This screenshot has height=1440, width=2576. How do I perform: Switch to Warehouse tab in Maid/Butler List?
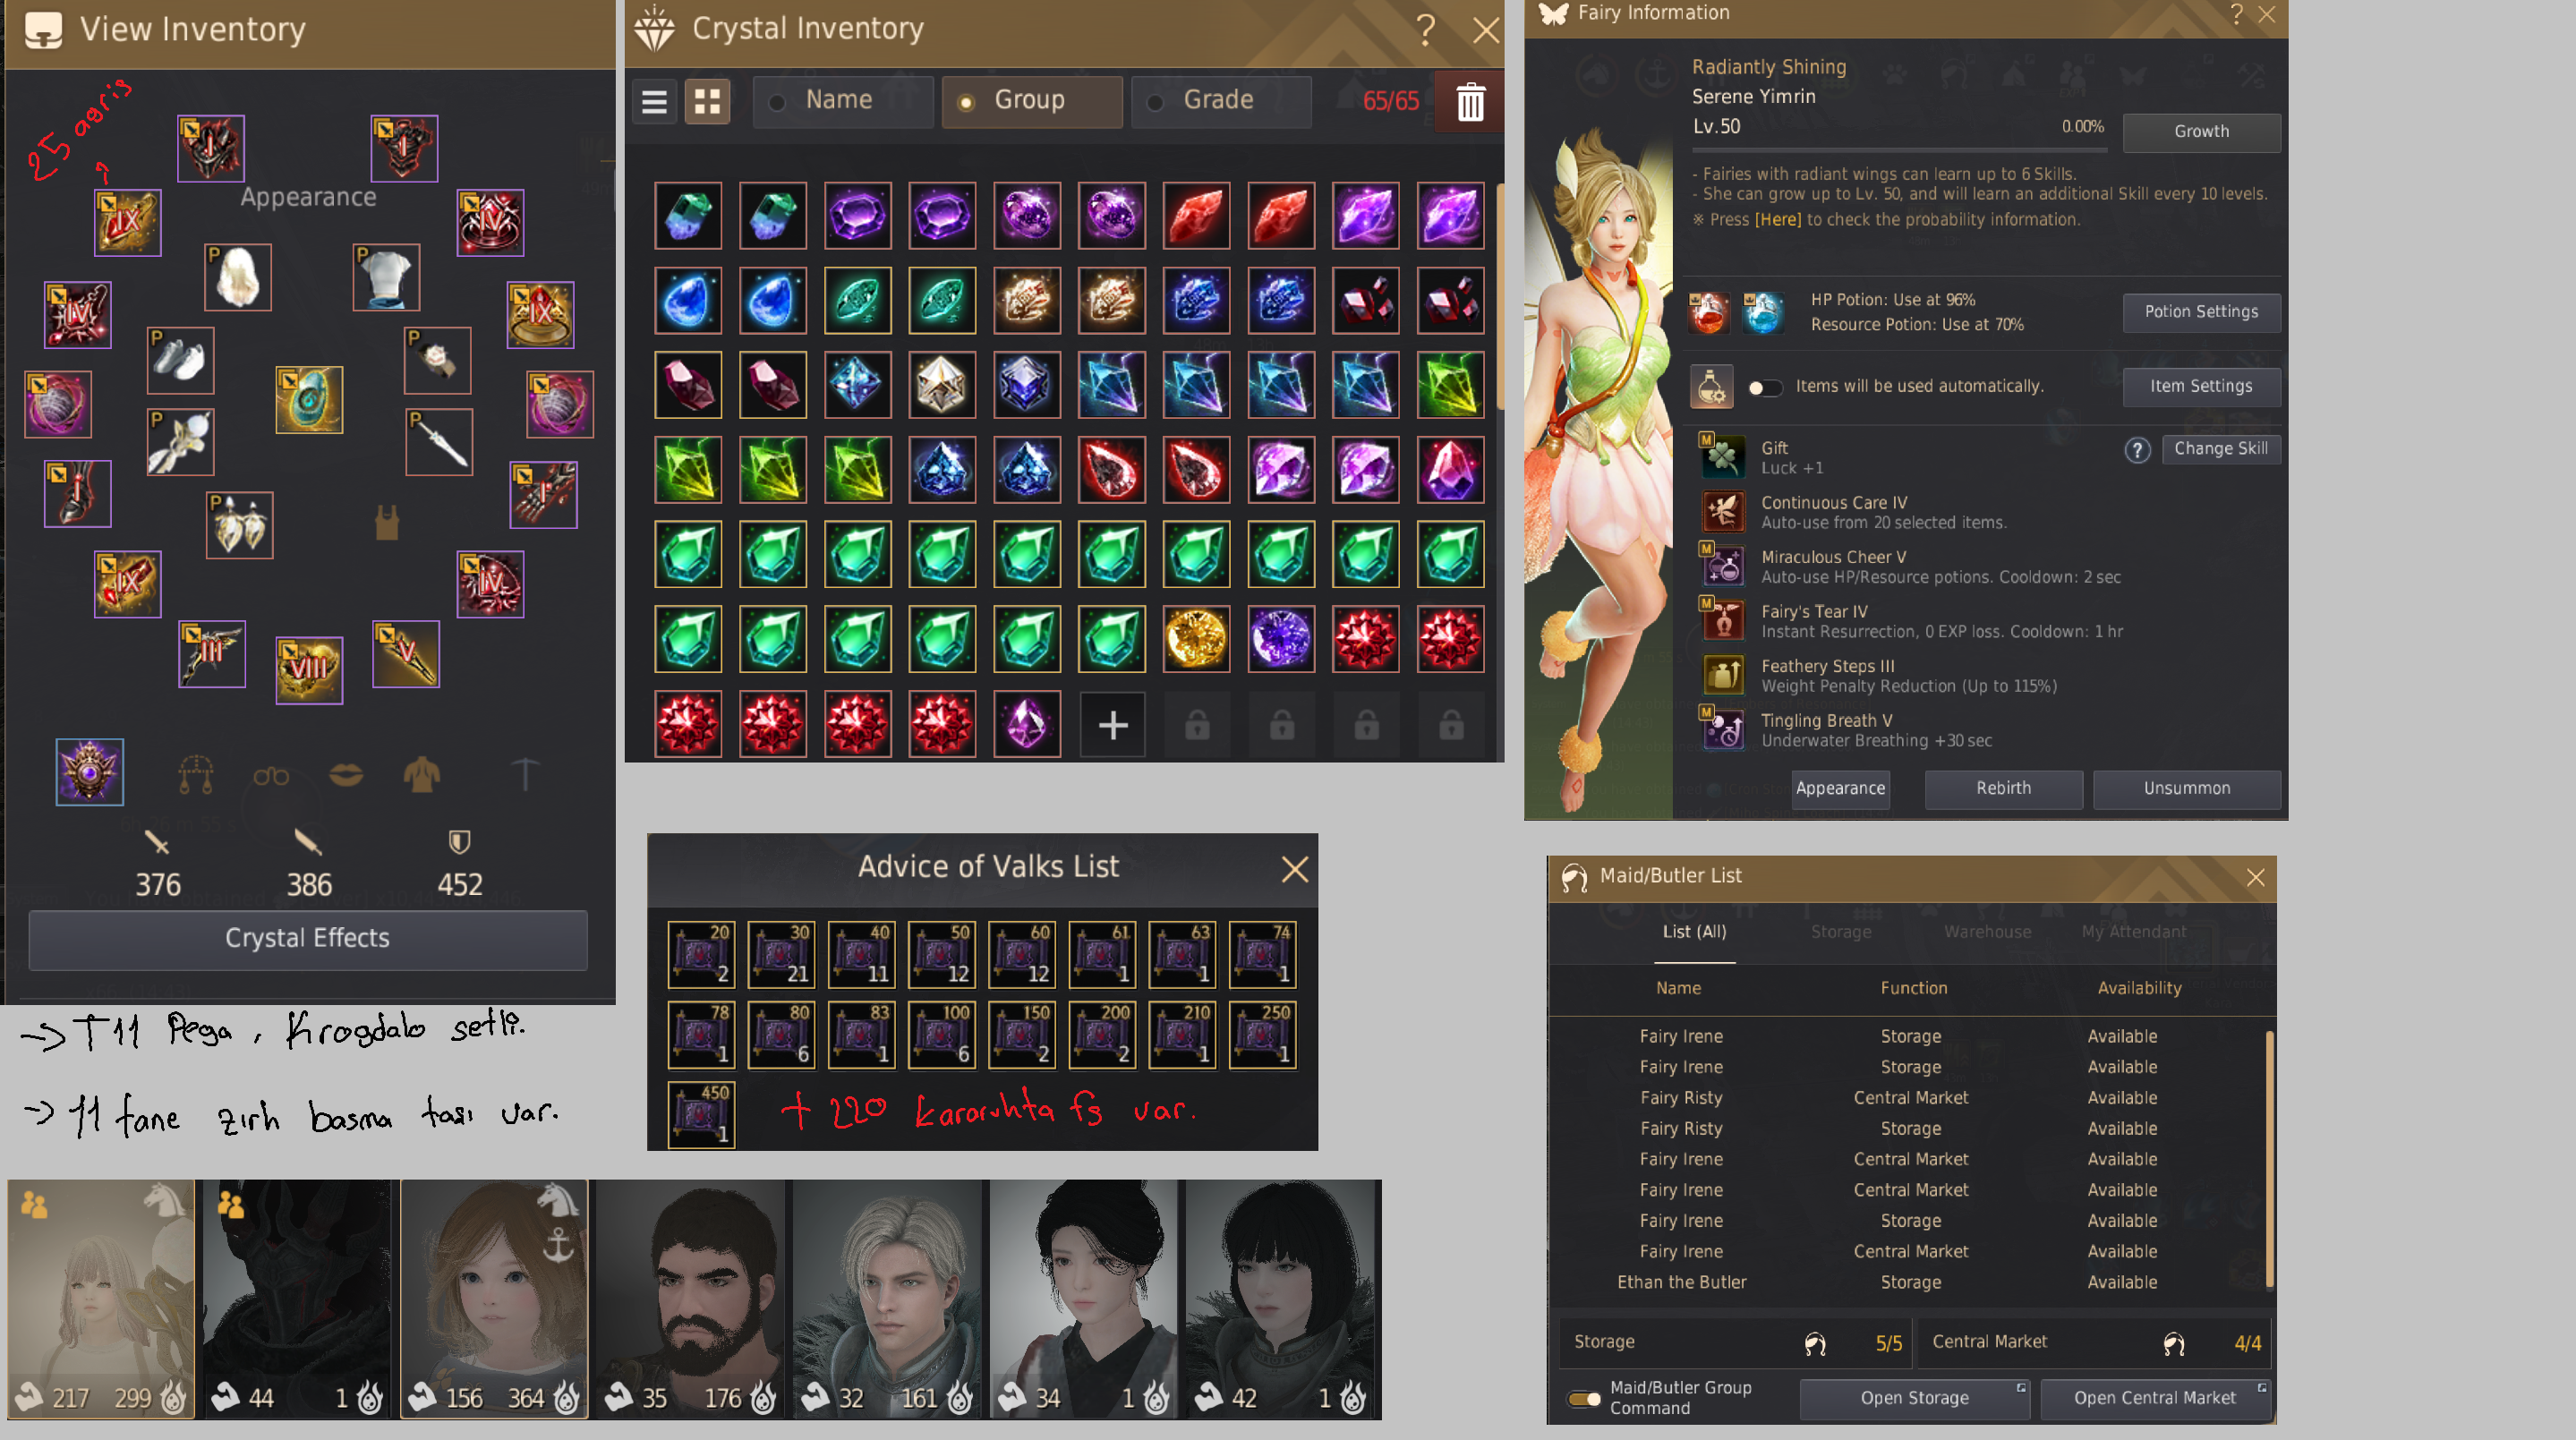pos(1987,932)
